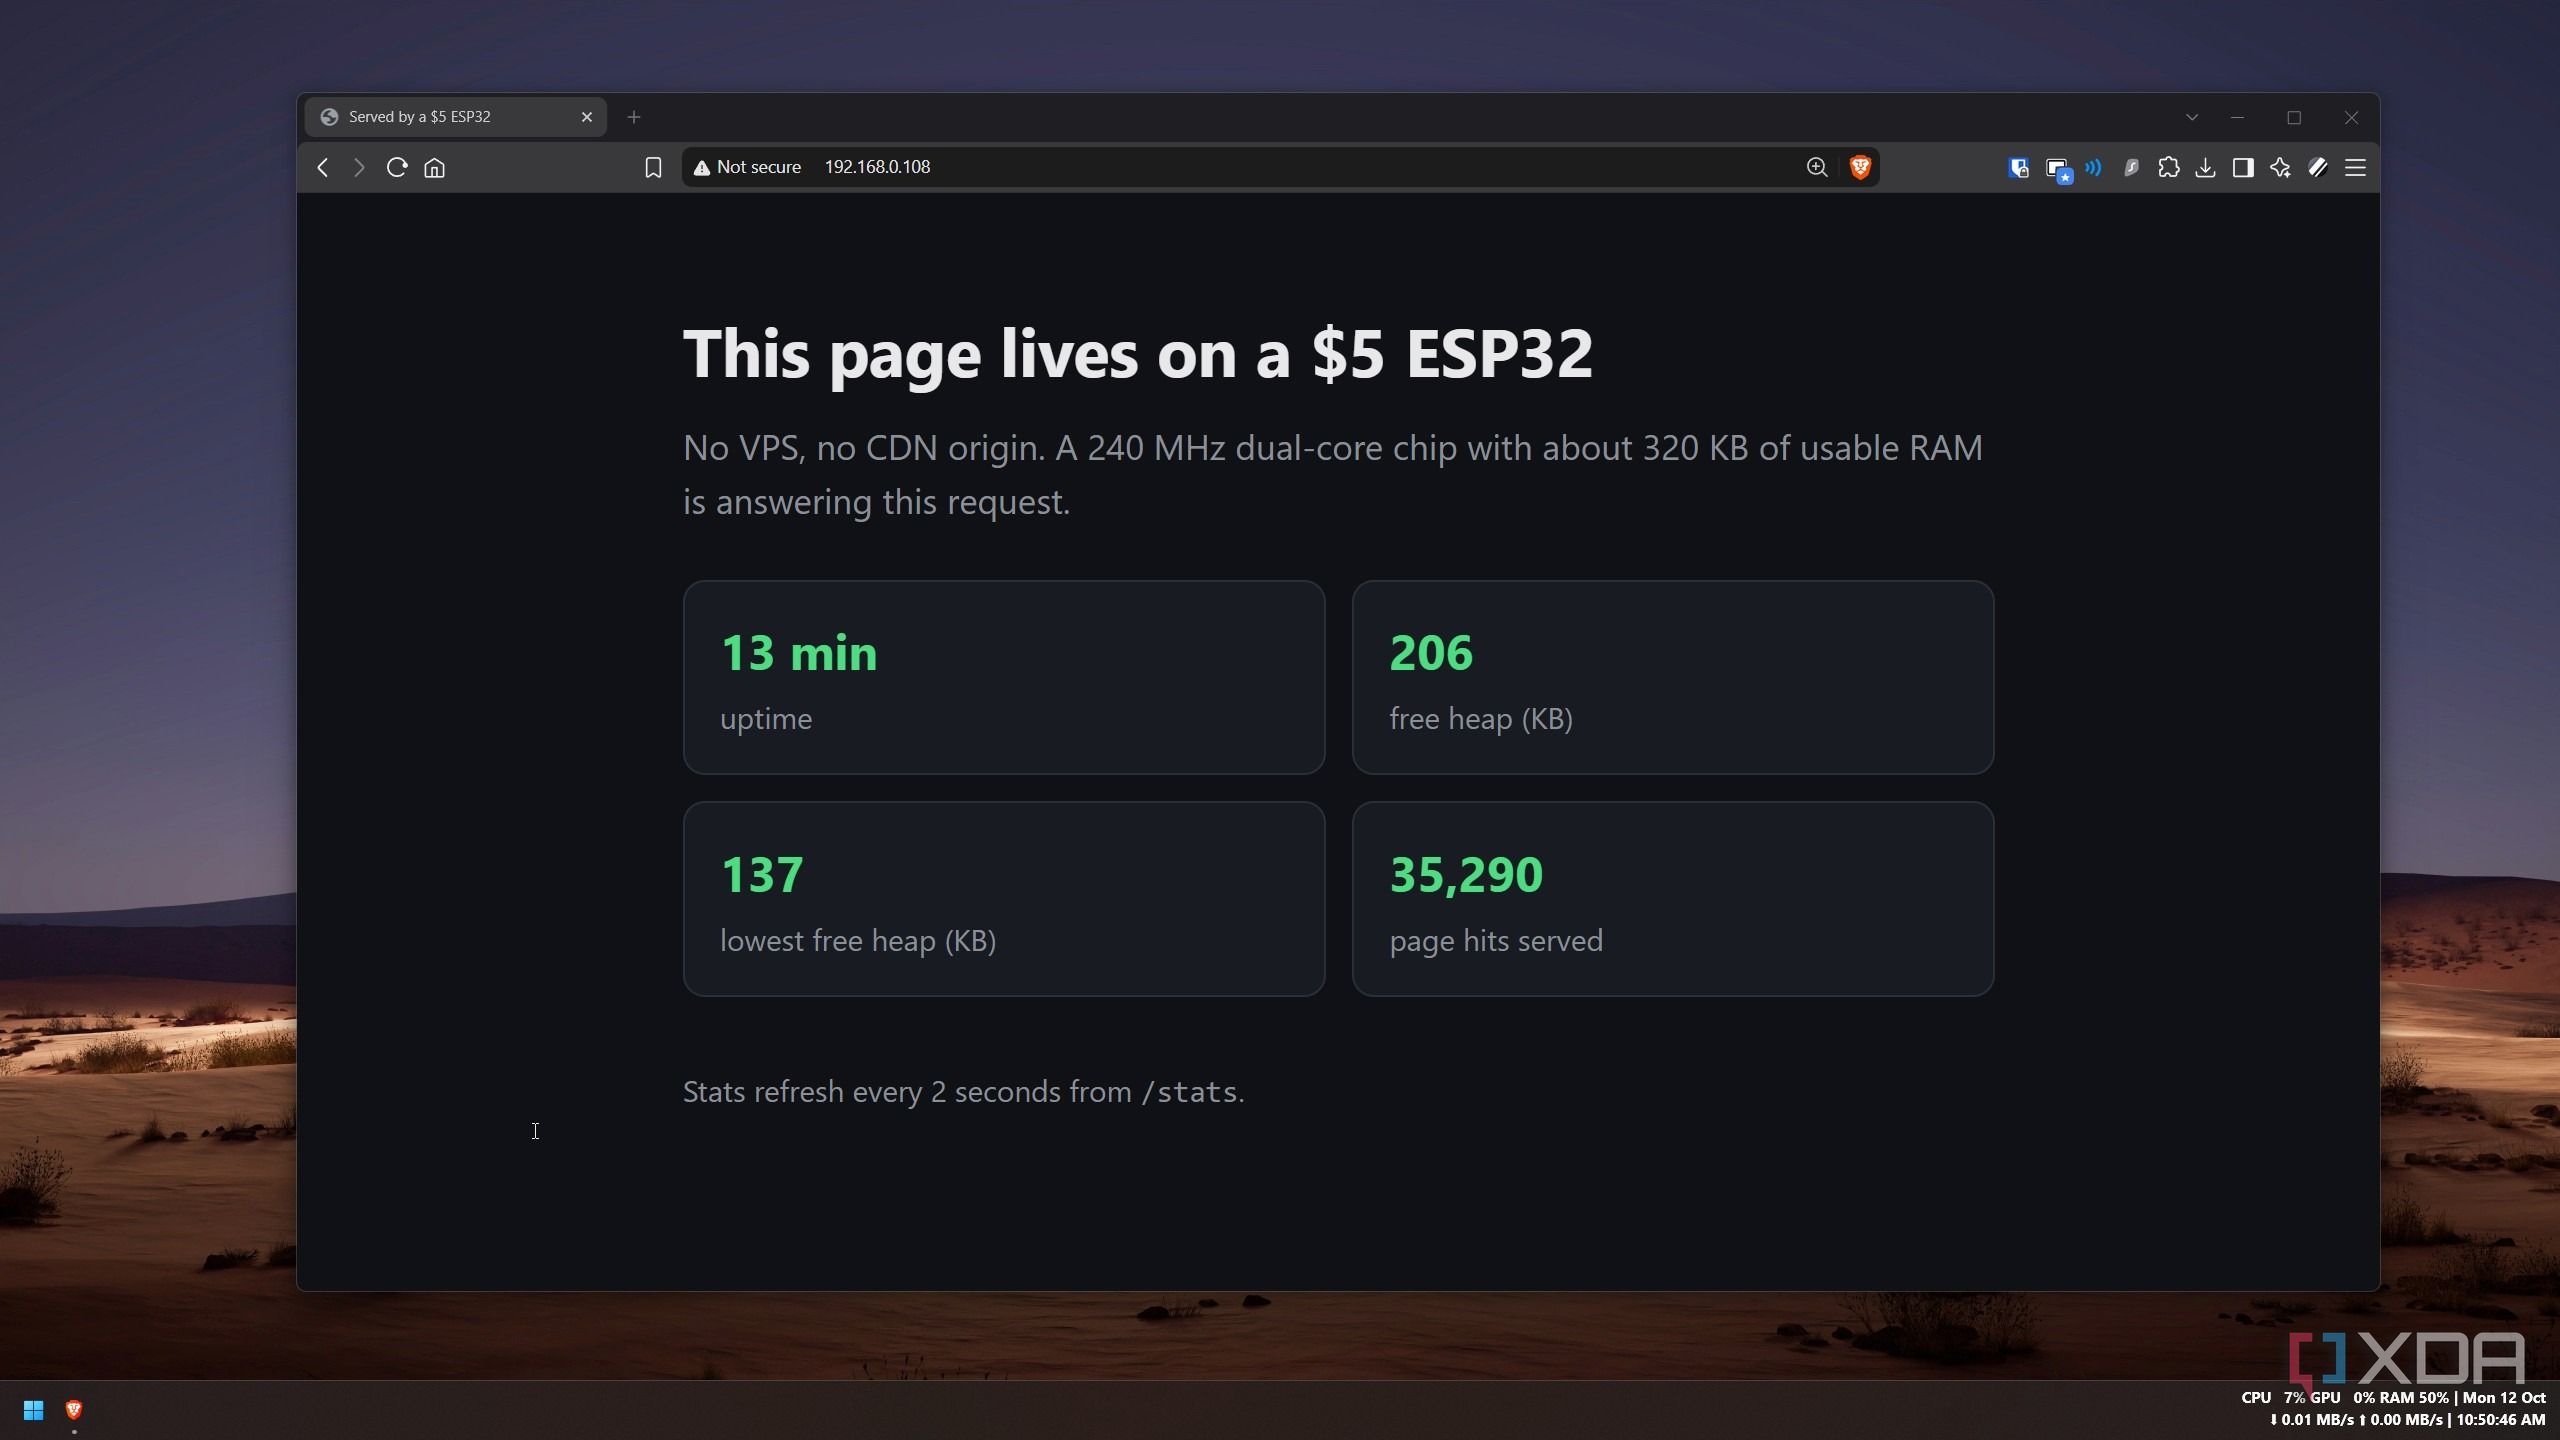Click the striped circle toolbar icon
2560x1440 pixels.
click(x=2318, y=167)
